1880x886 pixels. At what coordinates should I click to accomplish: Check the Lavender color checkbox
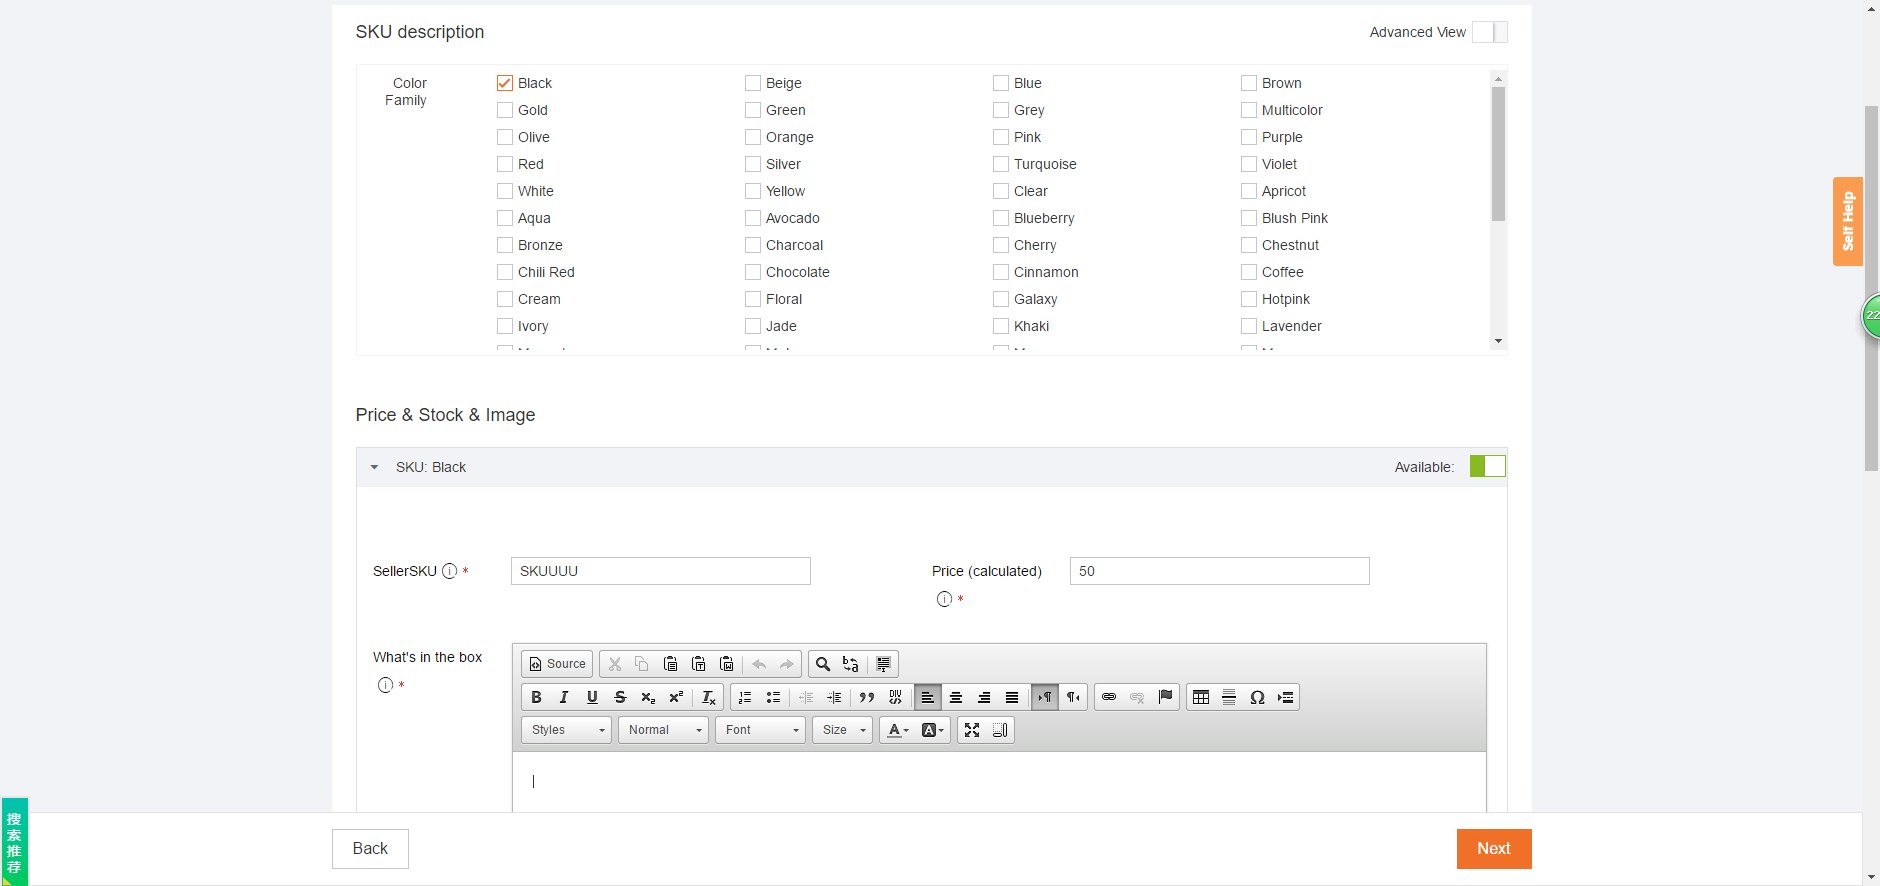(1249, 326)
